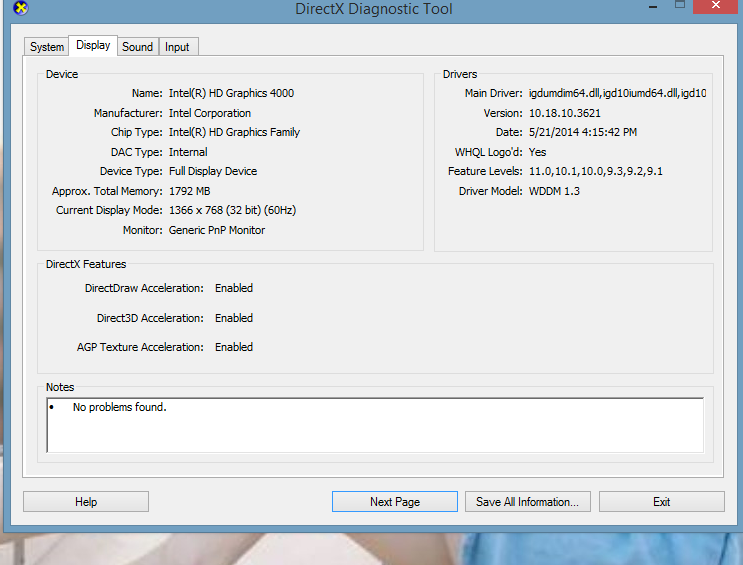Click the 'Drivers' group heading
Viewport: 743px width, 565px height.
pos(460,74)
